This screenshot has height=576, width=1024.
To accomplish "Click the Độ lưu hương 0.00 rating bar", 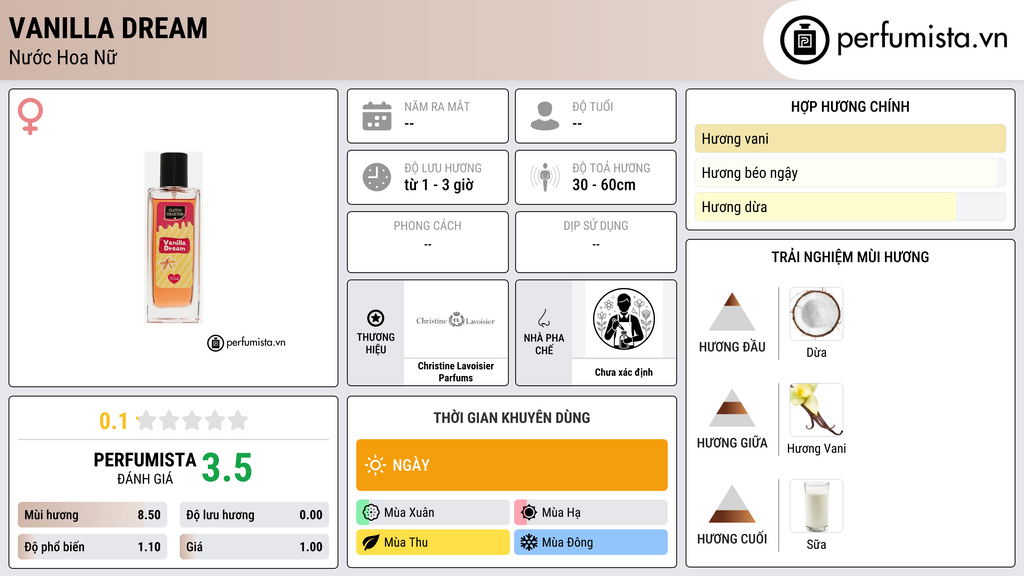I will [x=254, y=515].
